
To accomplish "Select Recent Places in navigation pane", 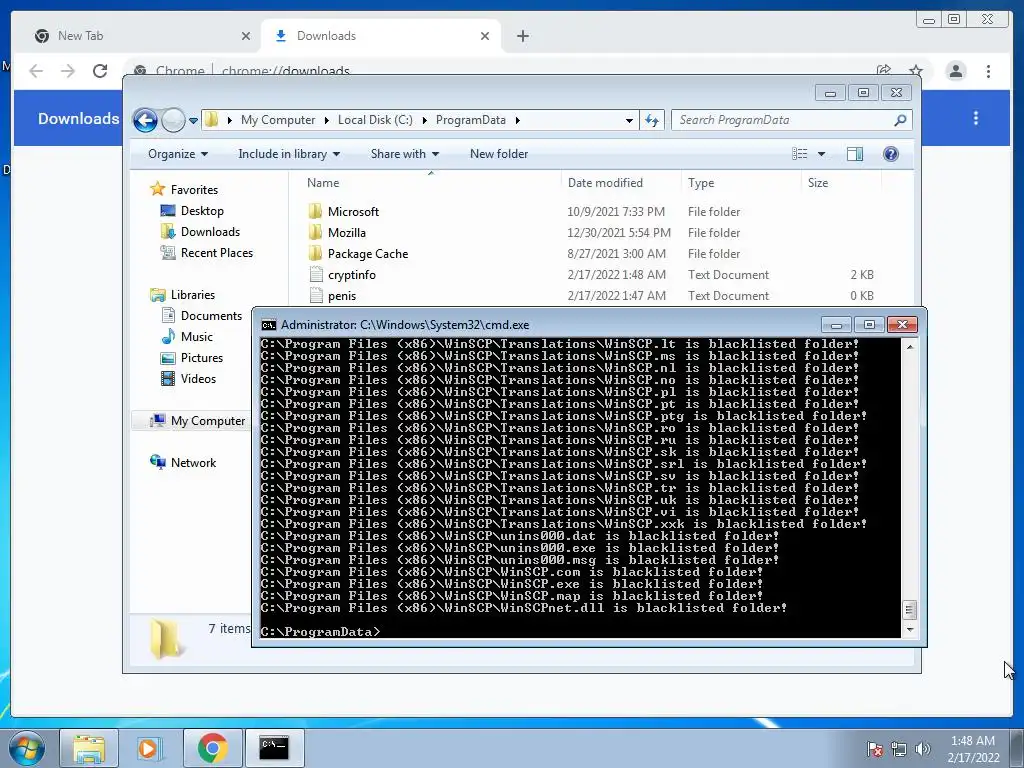I will (x=216, y=253).
